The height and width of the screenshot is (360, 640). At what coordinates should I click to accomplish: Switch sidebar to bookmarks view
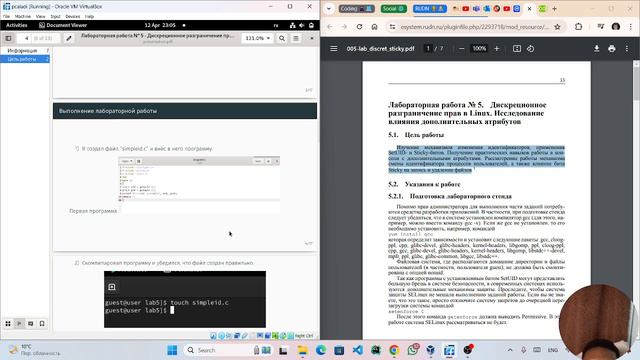click(x=42, y=324)
